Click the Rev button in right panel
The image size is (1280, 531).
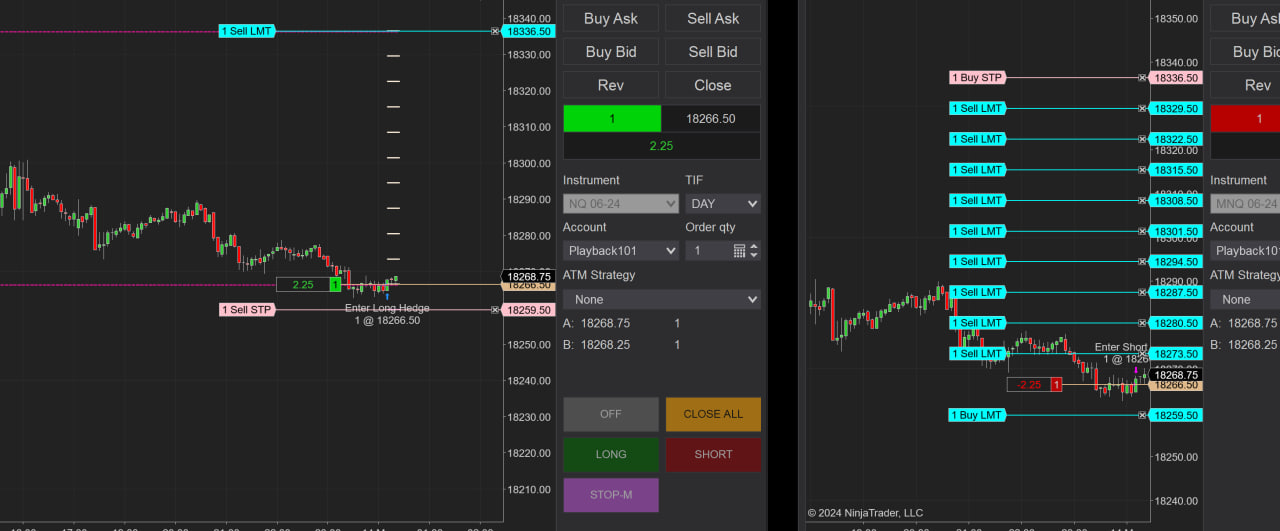coord(1245,85)
